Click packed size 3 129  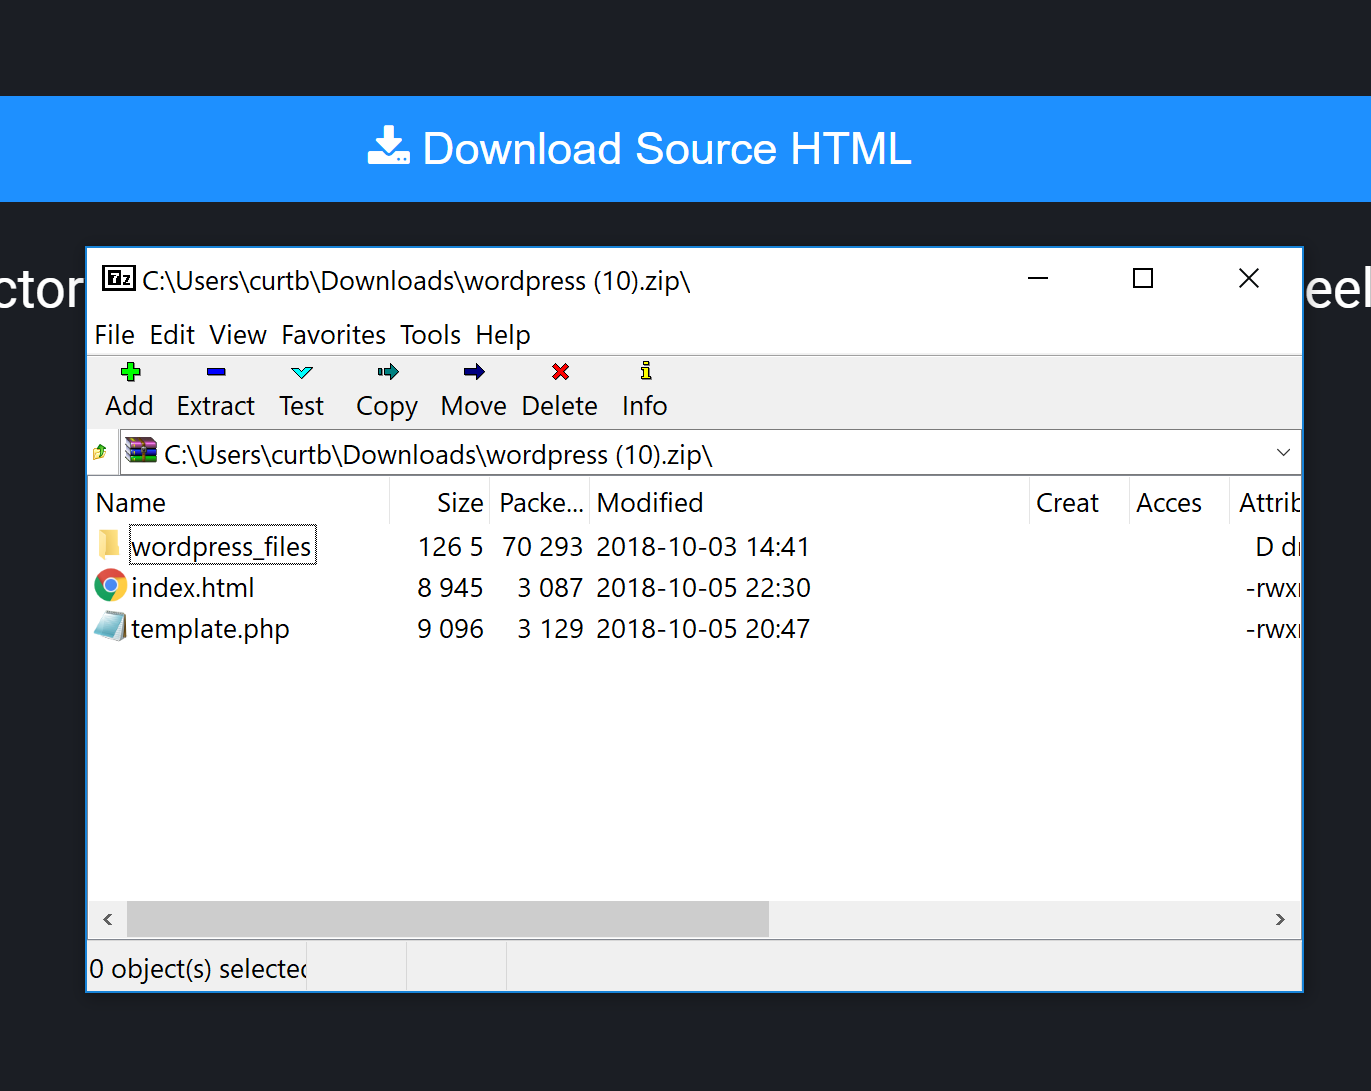(550, 629)
